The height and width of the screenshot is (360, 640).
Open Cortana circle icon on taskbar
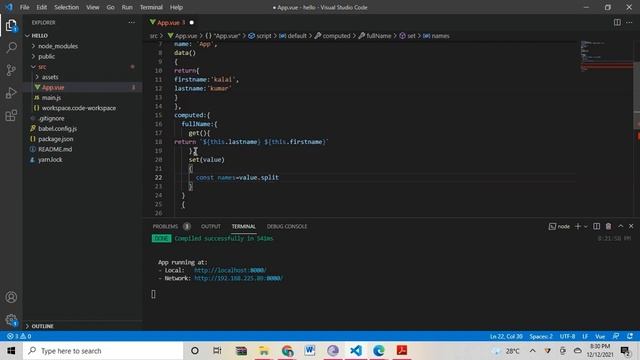point(195,351)
